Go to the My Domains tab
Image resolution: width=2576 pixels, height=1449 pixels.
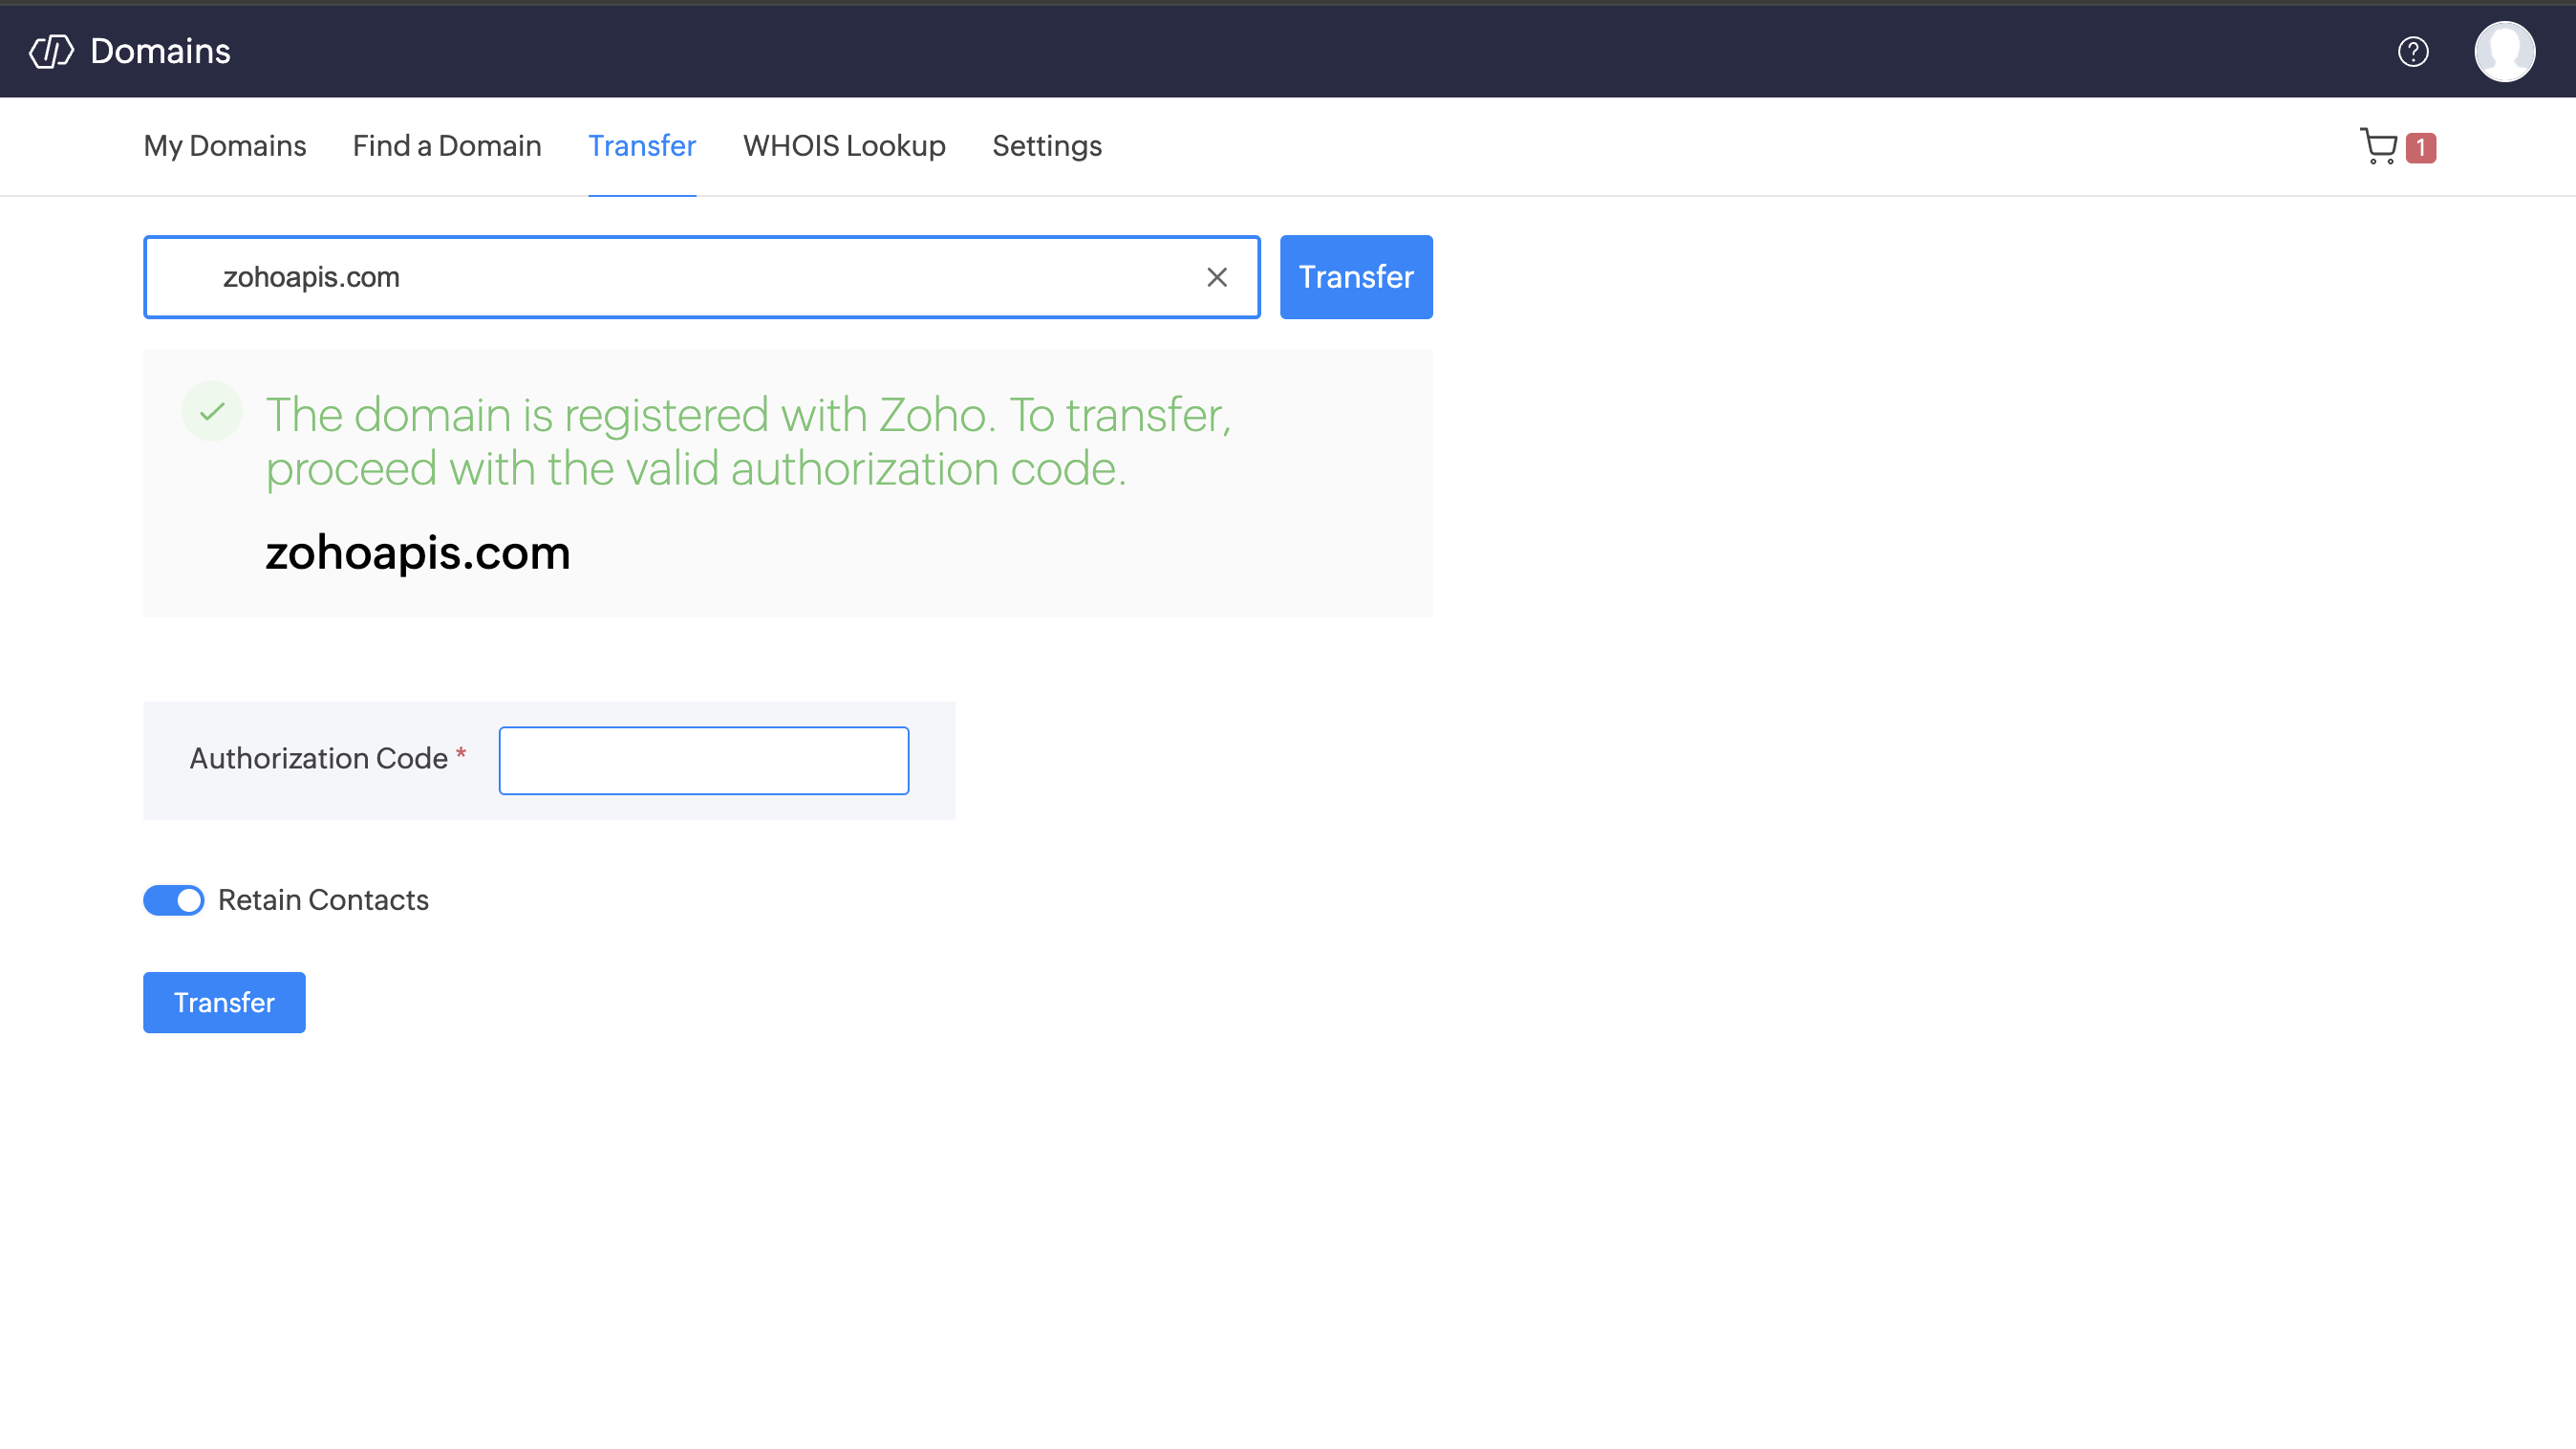(x=225, y=146)
